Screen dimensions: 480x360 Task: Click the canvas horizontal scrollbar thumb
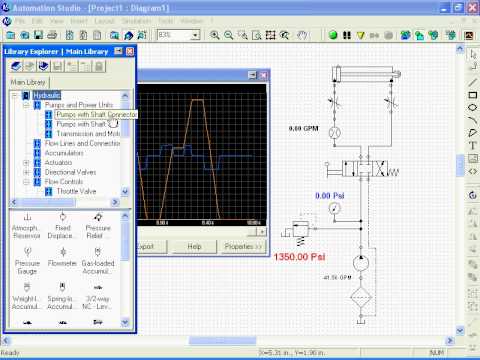222,341
